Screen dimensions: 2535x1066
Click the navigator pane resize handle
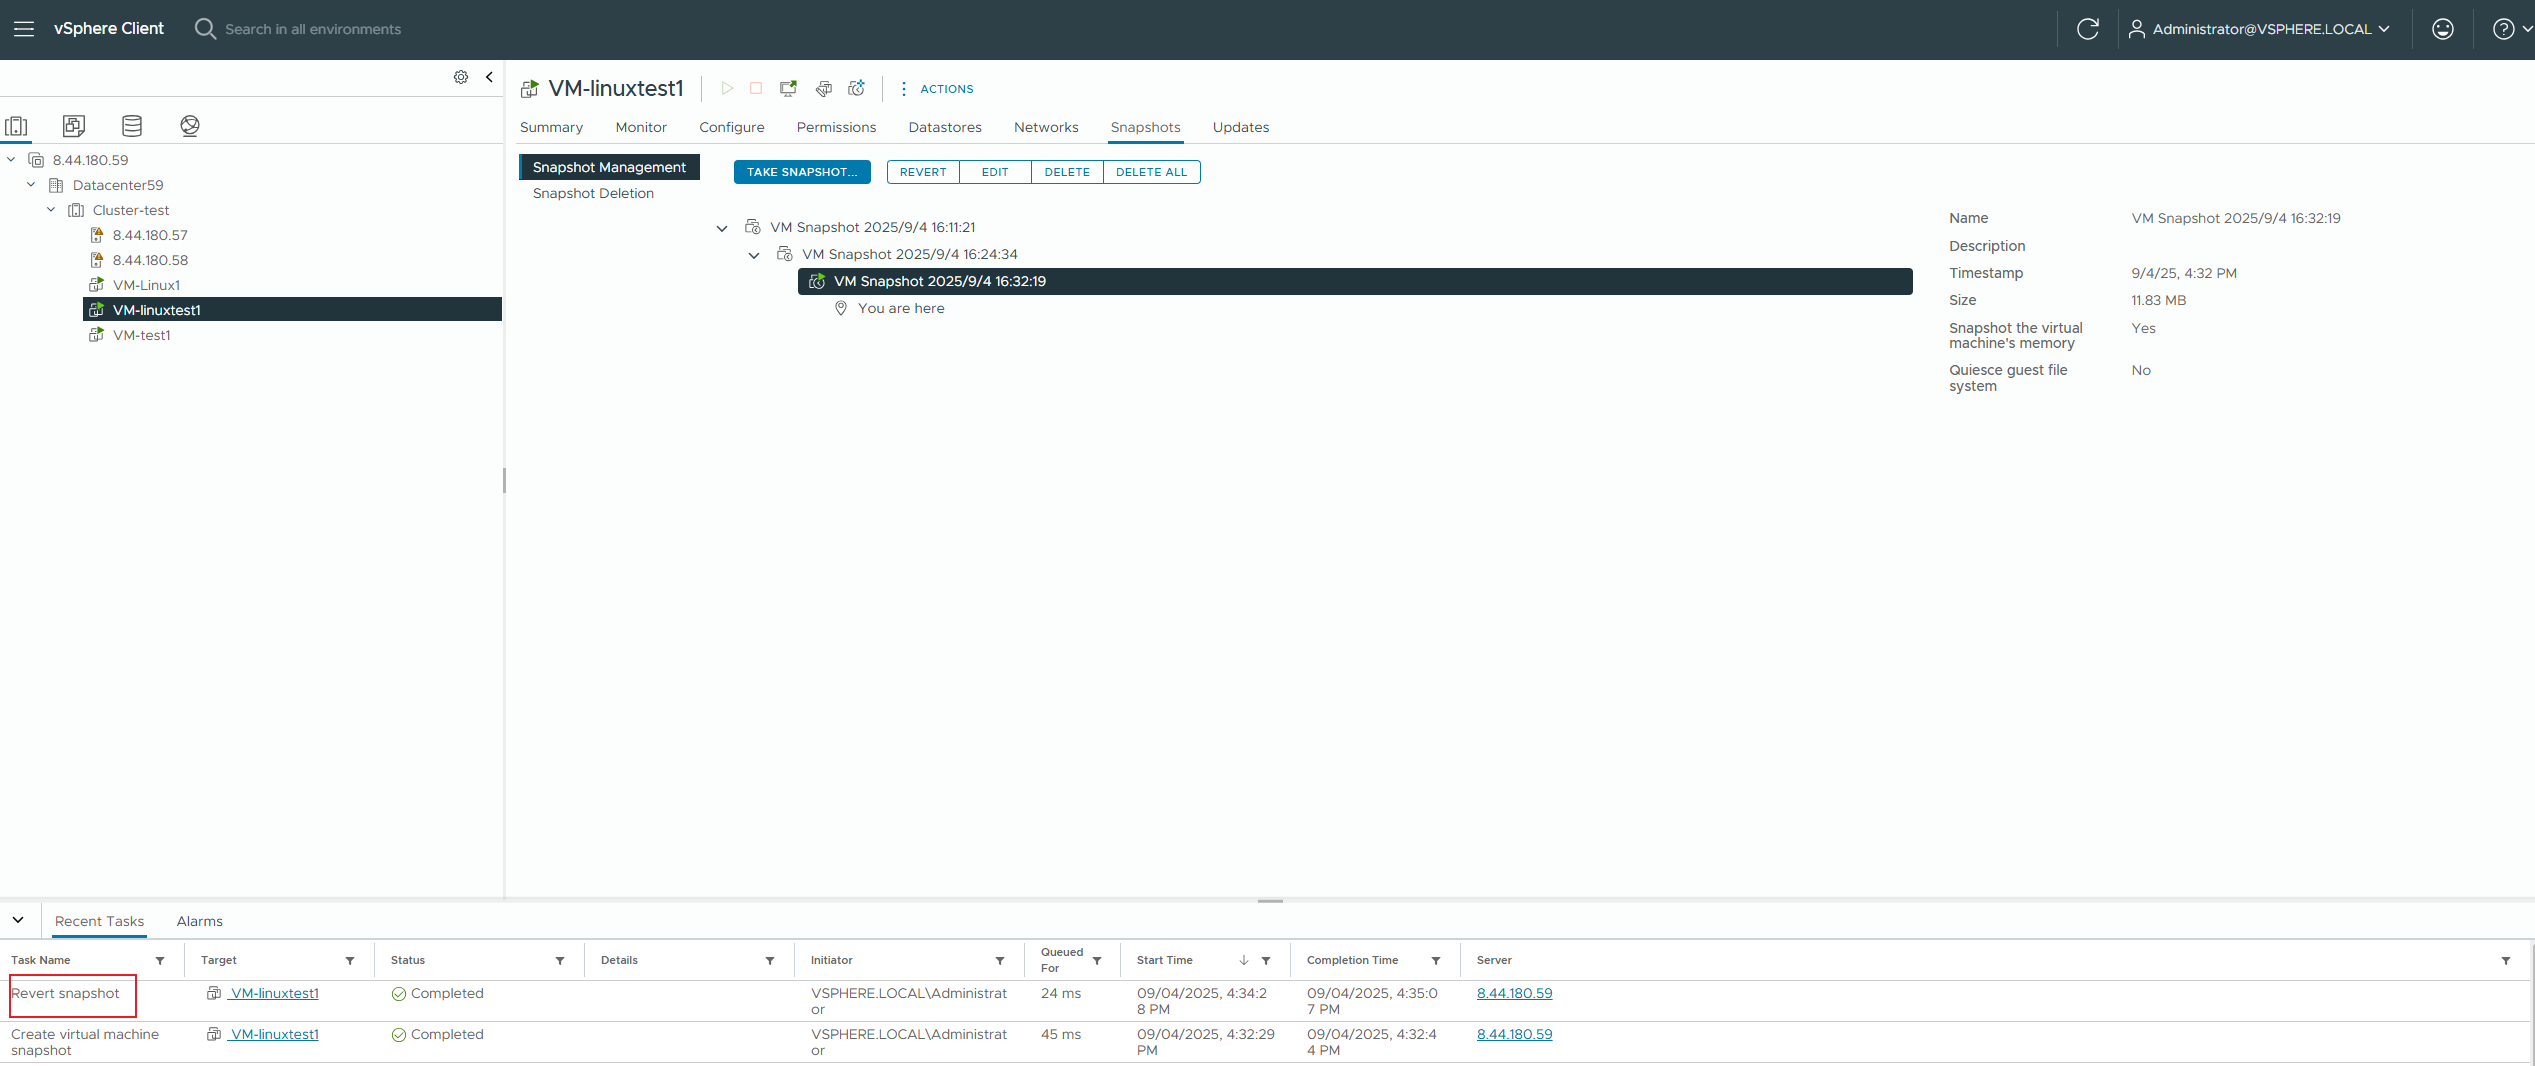(504, 480)
